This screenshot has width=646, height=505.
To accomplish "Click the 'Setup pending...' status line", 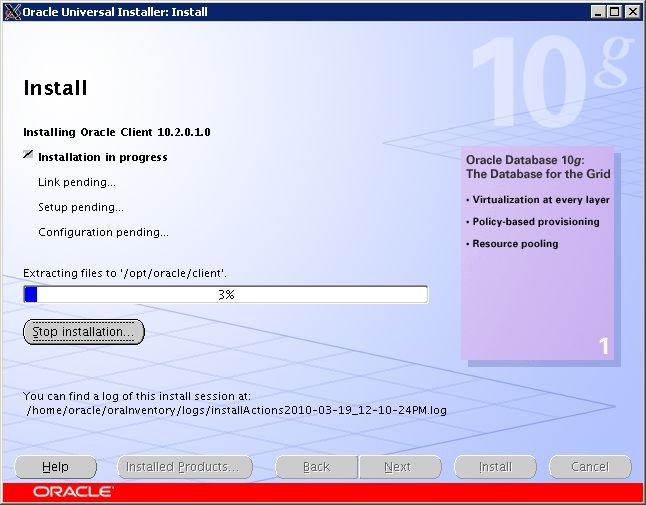I will coord(81,207).
